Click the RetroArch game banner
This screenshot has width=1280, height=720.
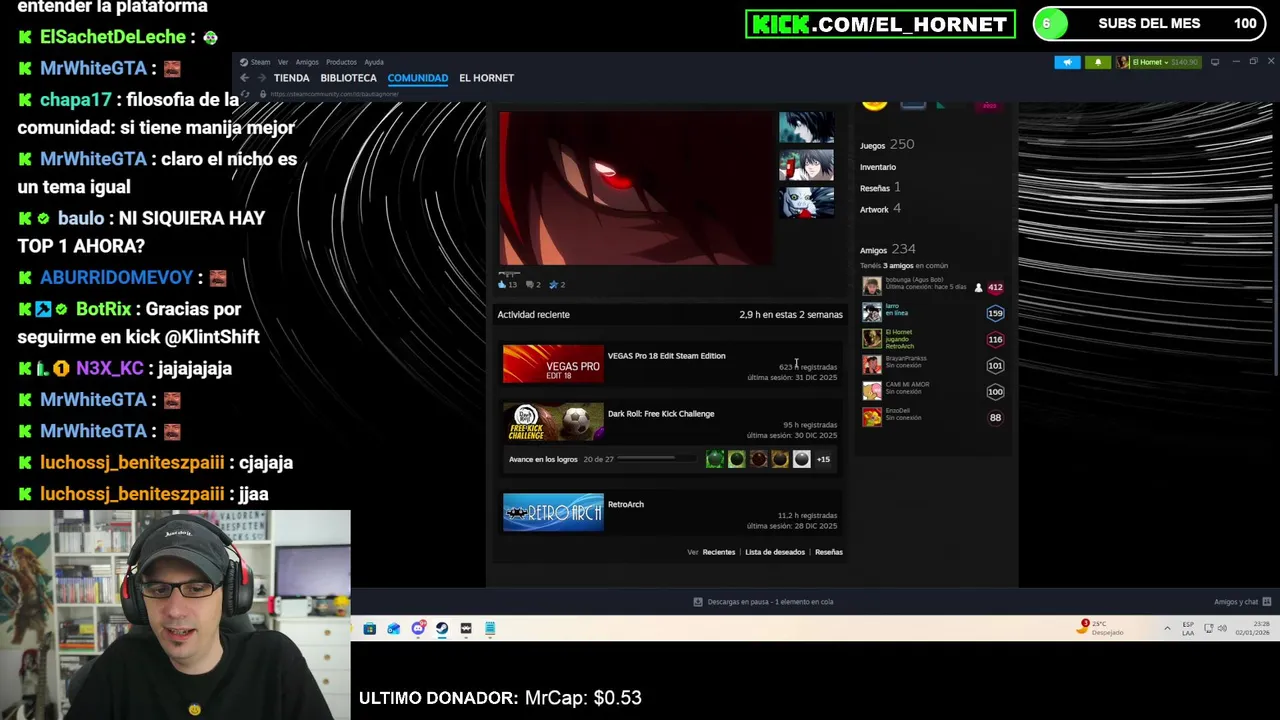553,512
